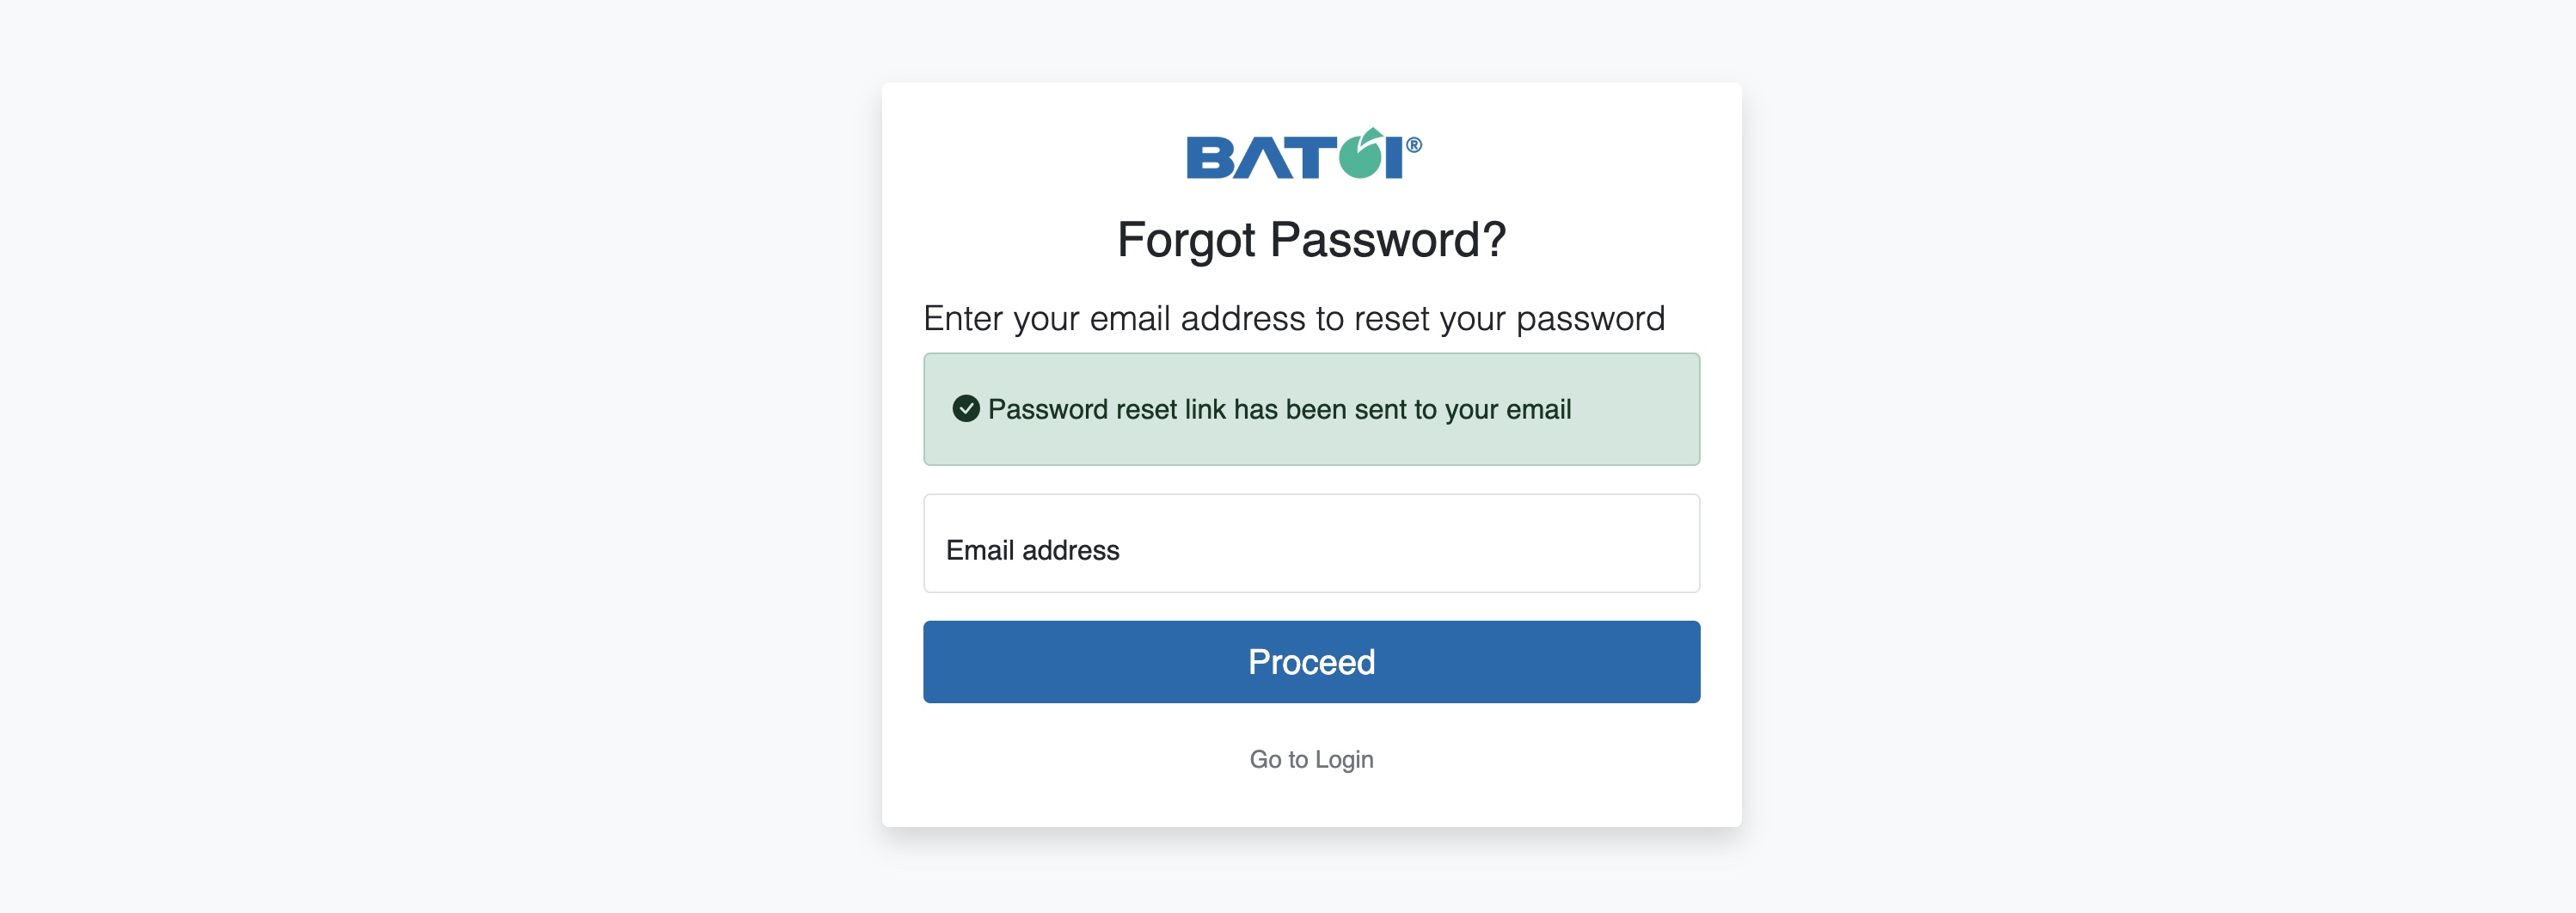Image resolution: width=2576 pixels, height=913 pixels.
Task: Click the Forgot Password heading
Action: (x=1311, y=240)
